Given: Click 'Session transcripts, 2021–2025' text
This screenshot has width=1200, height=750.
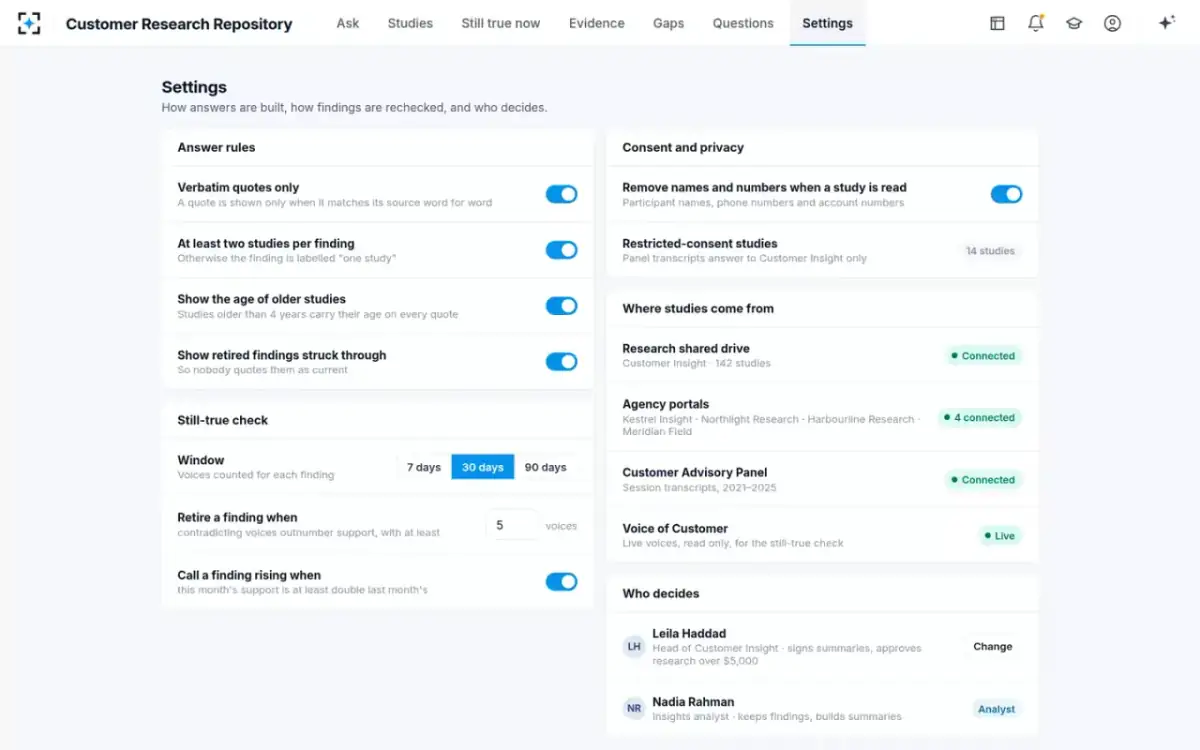Looking at the screenshot, I should [699, 488].
